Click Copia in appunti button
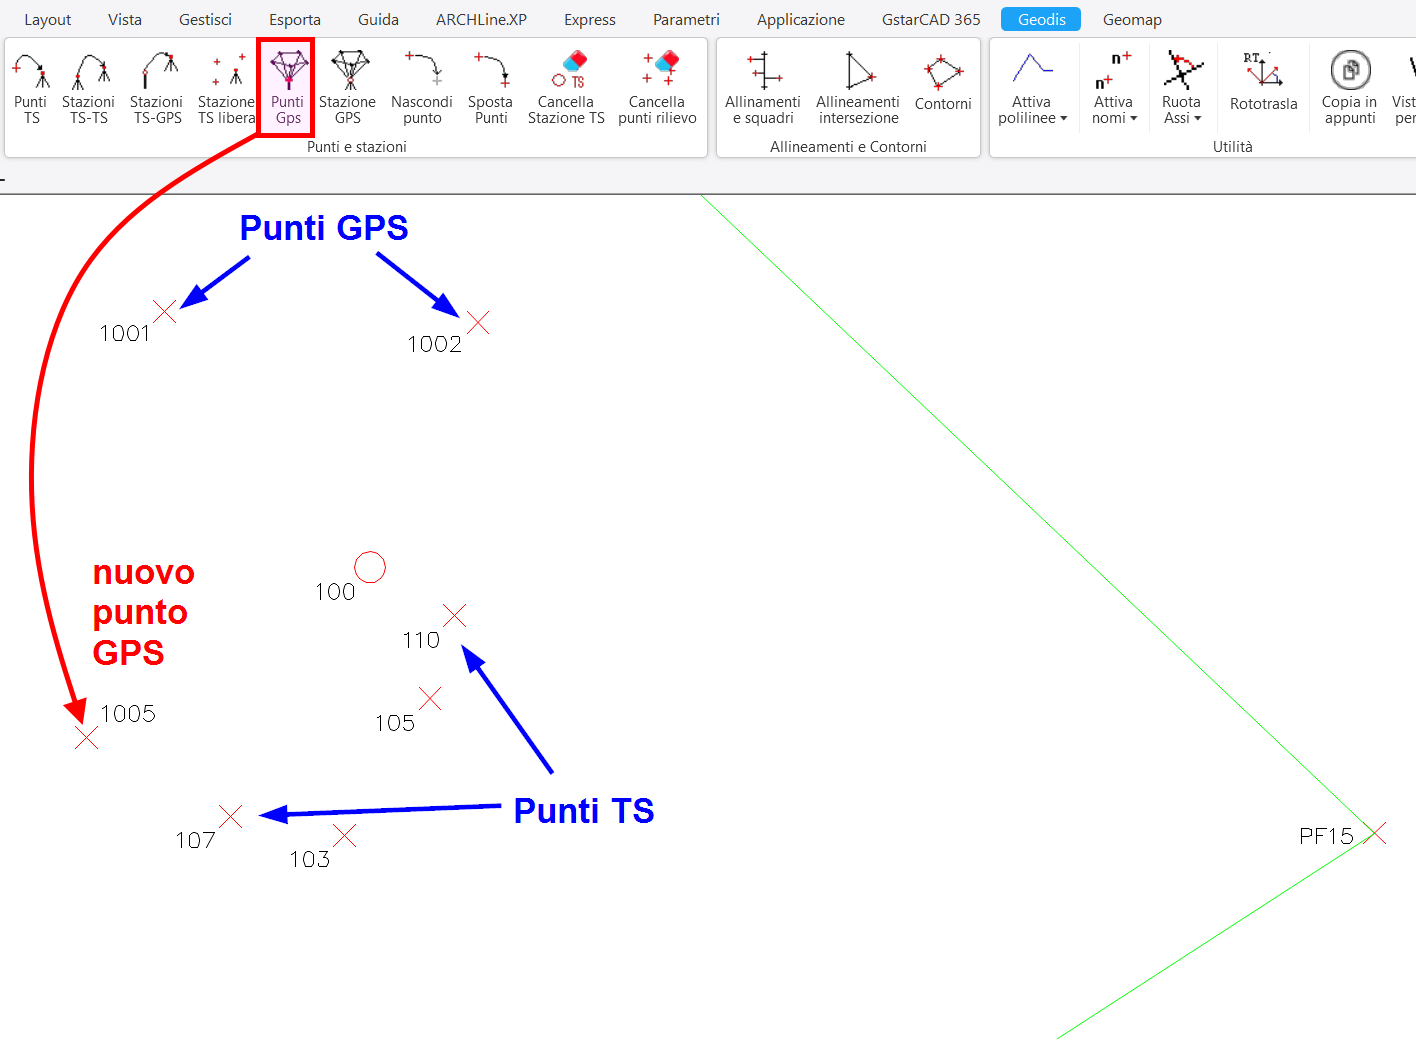The image size is (1416, 1039). [1349, 88]
